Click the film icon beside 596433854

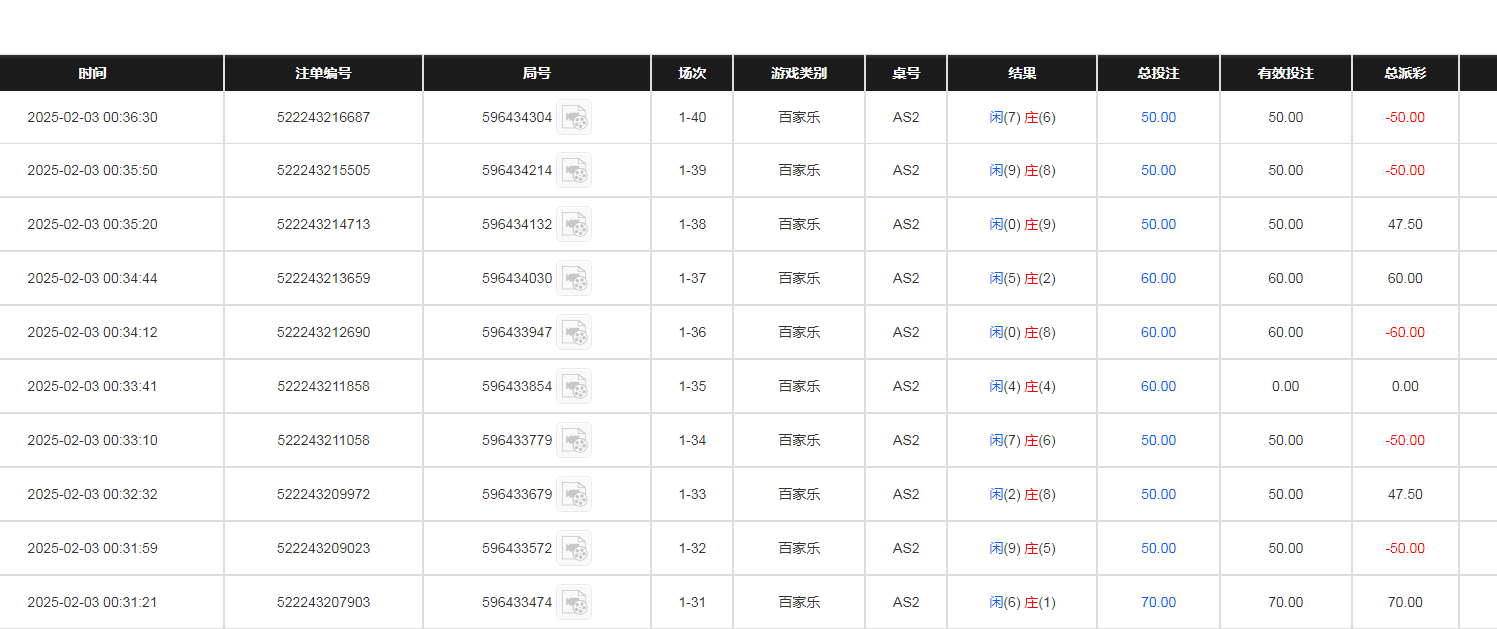click(574, 387)
